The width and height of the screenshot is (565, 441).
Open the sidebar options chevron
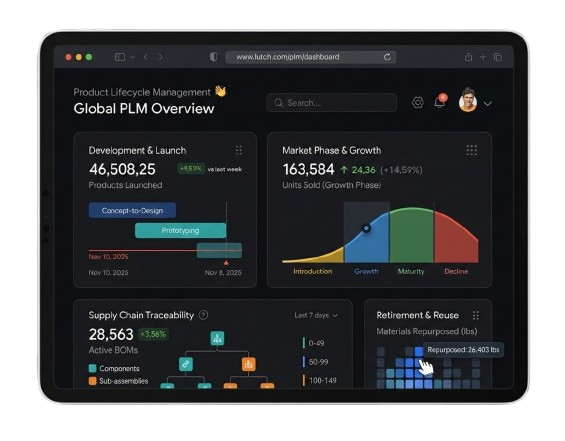pyautogui.click(x=133, y=57)
